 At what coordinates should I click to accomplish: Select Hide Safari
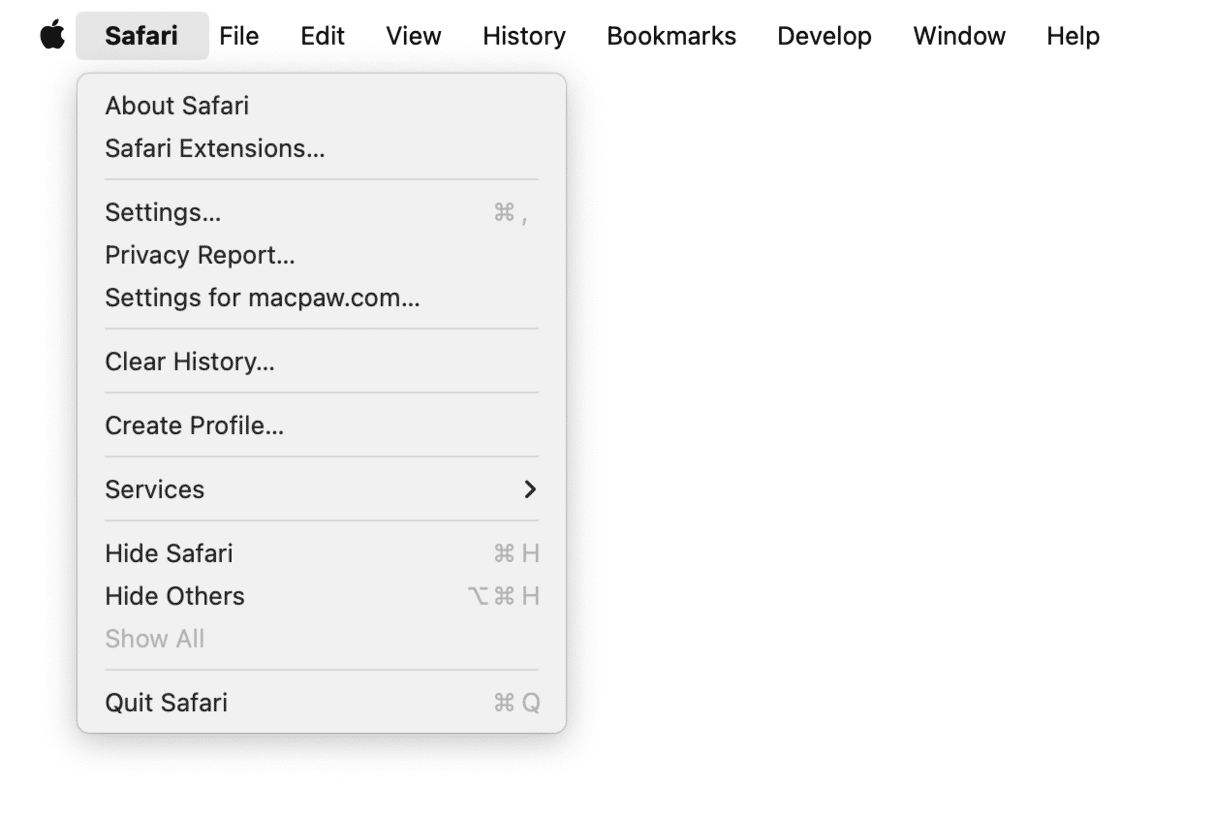click(x=322, y=554)
